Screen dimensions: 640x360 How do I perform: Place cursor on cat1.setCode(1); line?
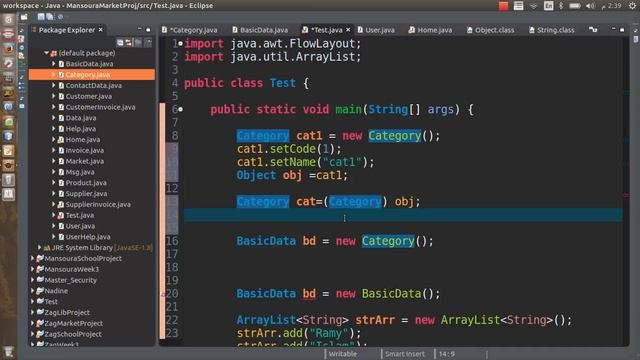pos(289,149)
